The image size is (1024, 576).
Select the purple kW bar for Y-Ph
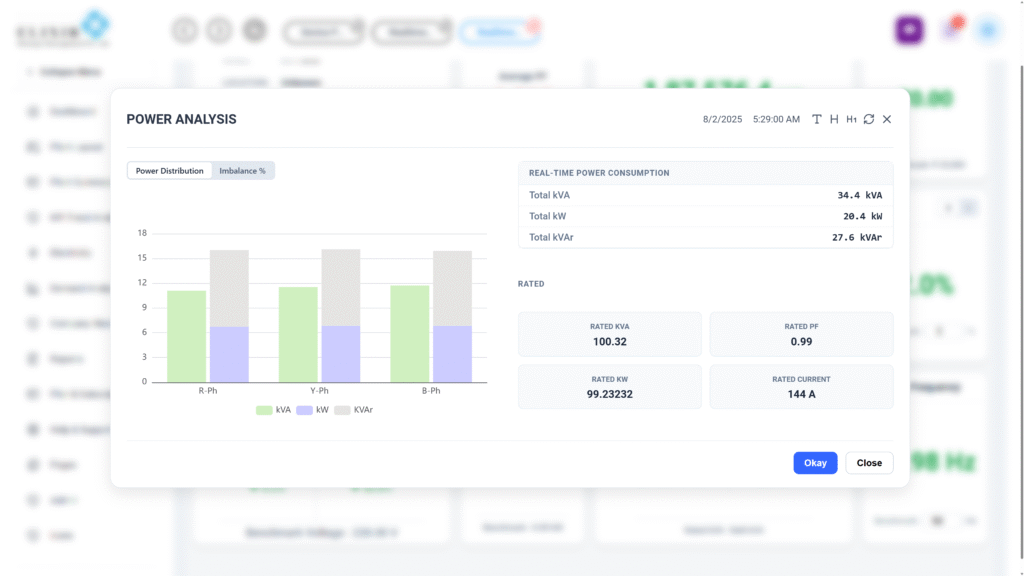pyautogui.click(x=340, y=354)
